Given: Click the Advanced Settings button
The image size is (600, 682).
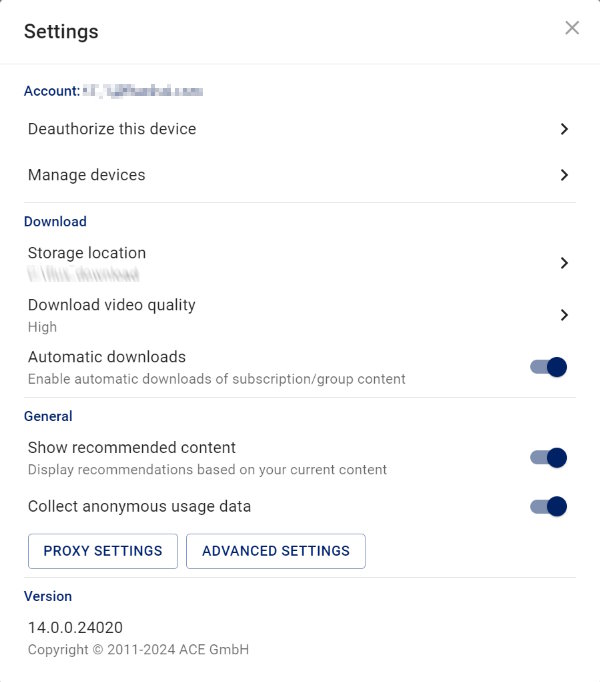Looking at the screenshot, I should click(276, 551).
